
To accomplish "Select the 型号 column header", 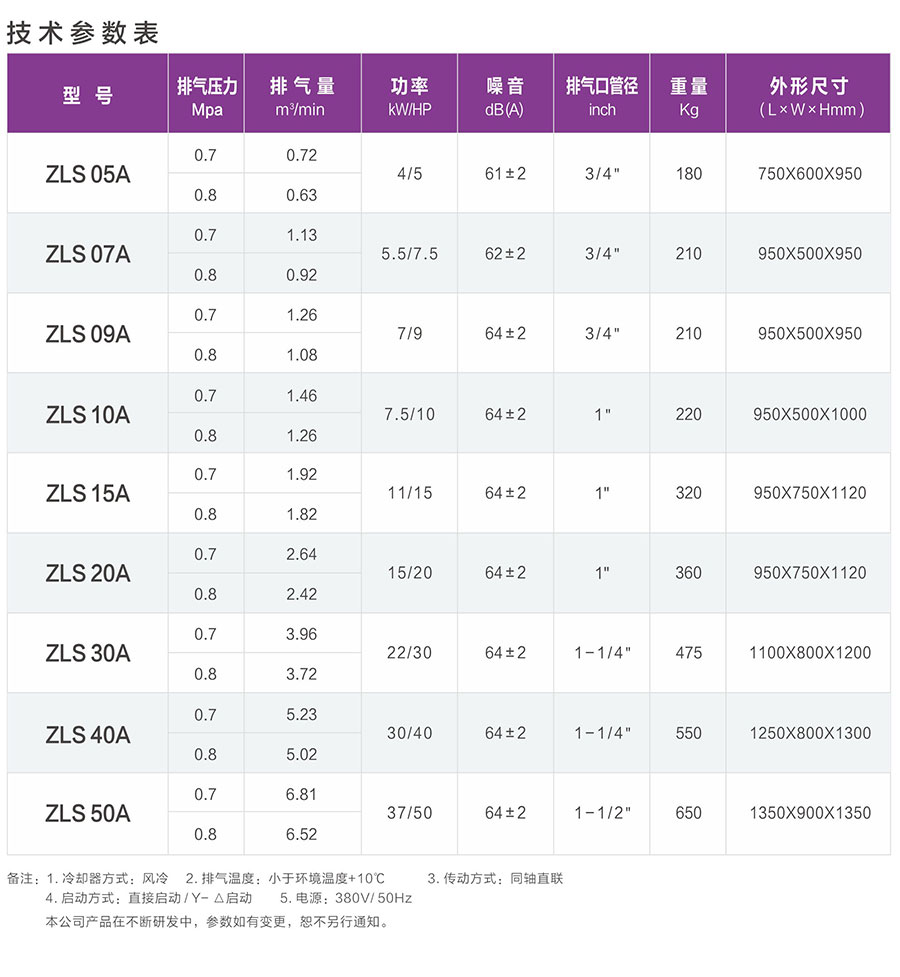I will click(x=87, y=96).
